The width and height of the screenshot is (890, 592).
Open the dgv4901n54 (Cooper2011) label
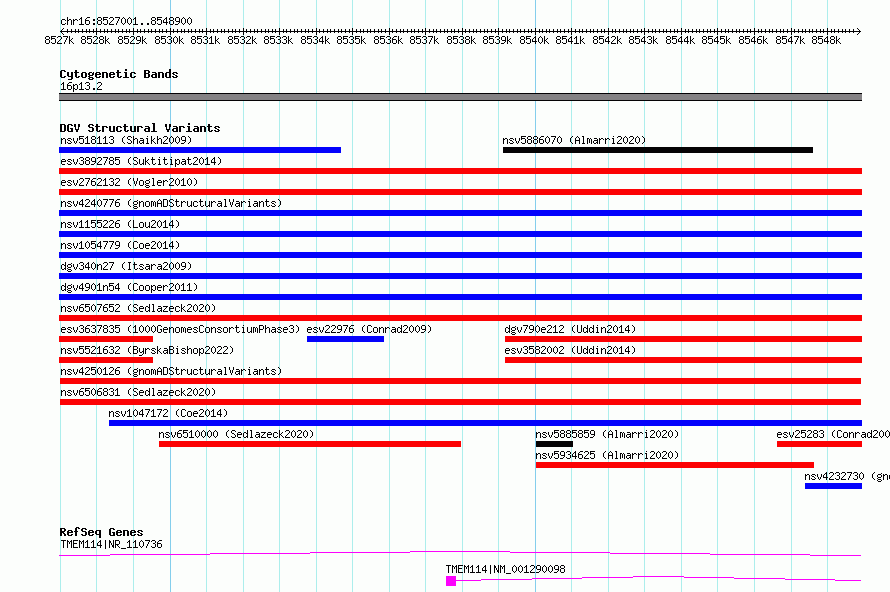[x=129, y=287]
